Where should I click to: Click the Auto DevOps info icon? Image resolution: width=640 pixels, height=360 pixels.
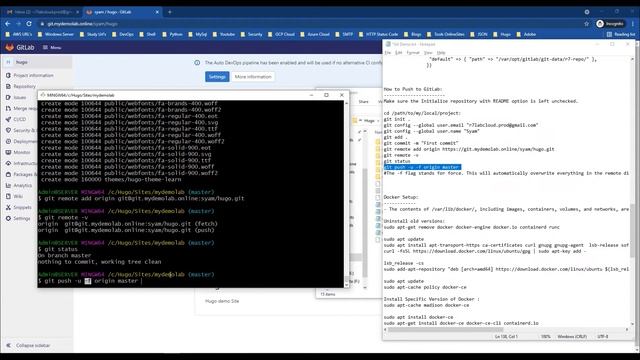[x=197, y=63]
